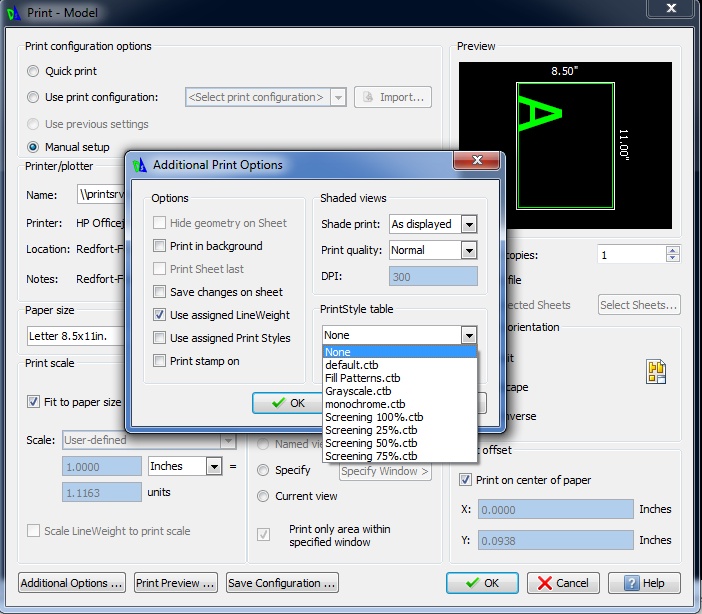Open the Inches units dropdown
The height and width of the screenshot is (614, 702).
(214, 467)
